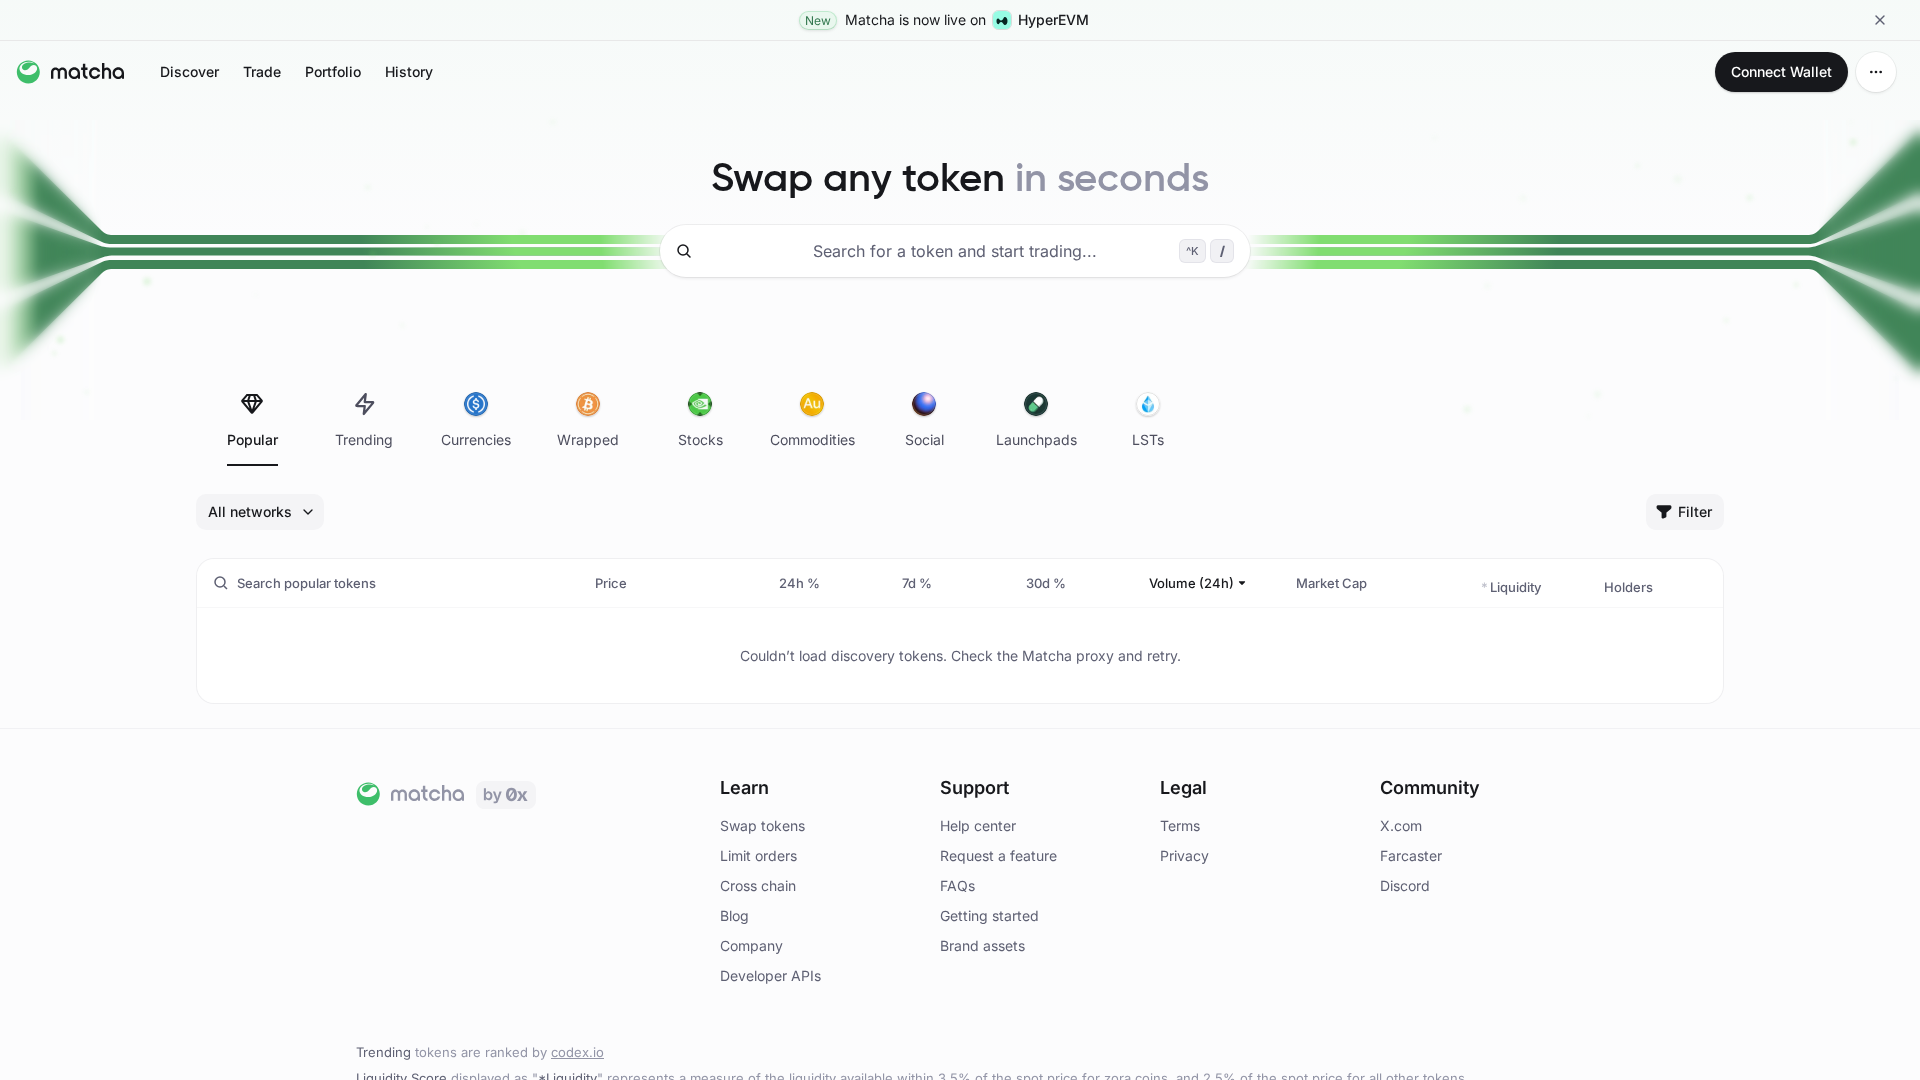This screenshot has height=1080, width=1920.
Task: Click the 'by 0x' badge in footer
Action: (x=505, y=795)
